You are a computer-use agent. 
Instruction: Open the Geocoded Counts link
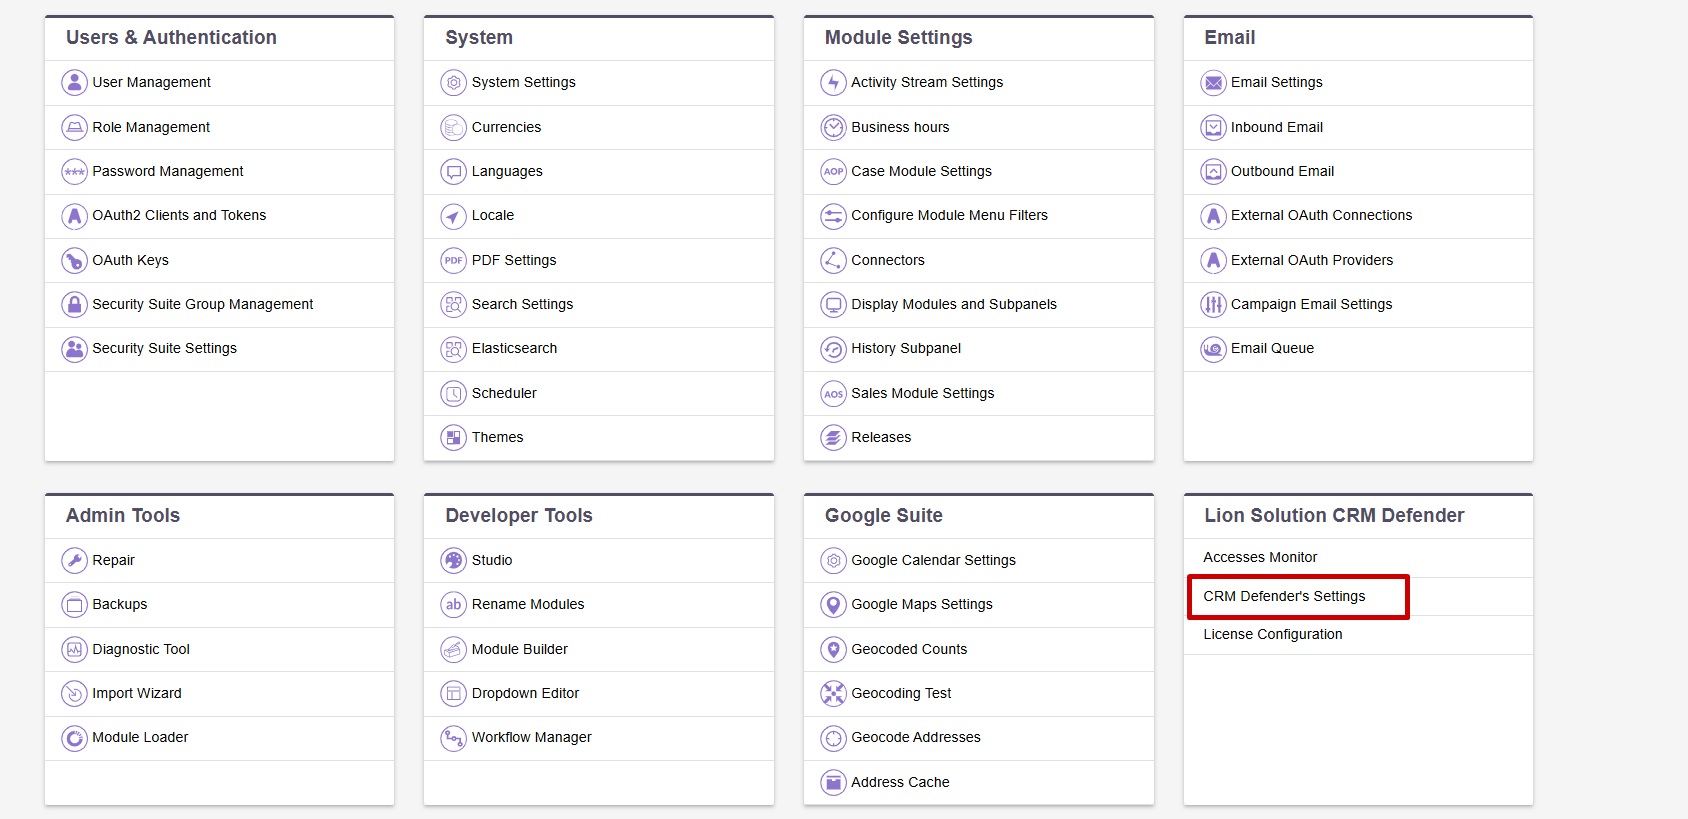click(909, 649)
